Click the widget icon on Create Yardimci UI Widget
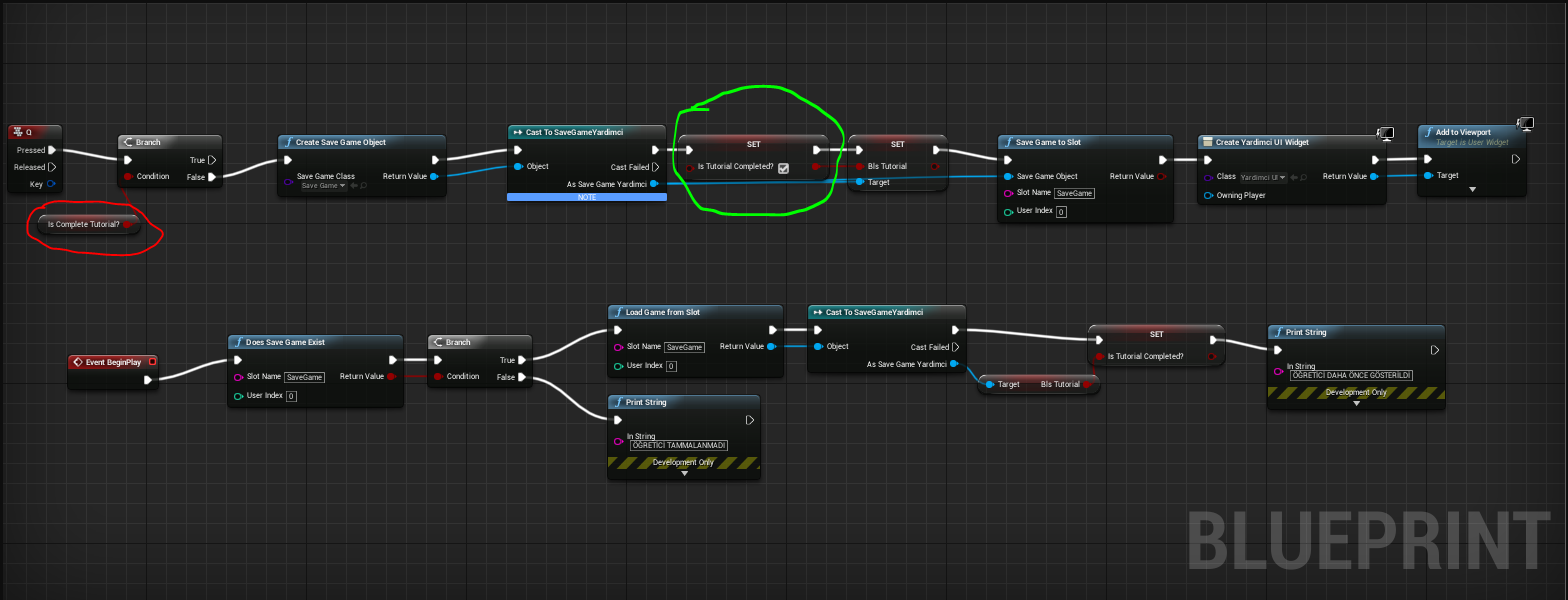1568x600 pixels. [x=1207, y=142]
